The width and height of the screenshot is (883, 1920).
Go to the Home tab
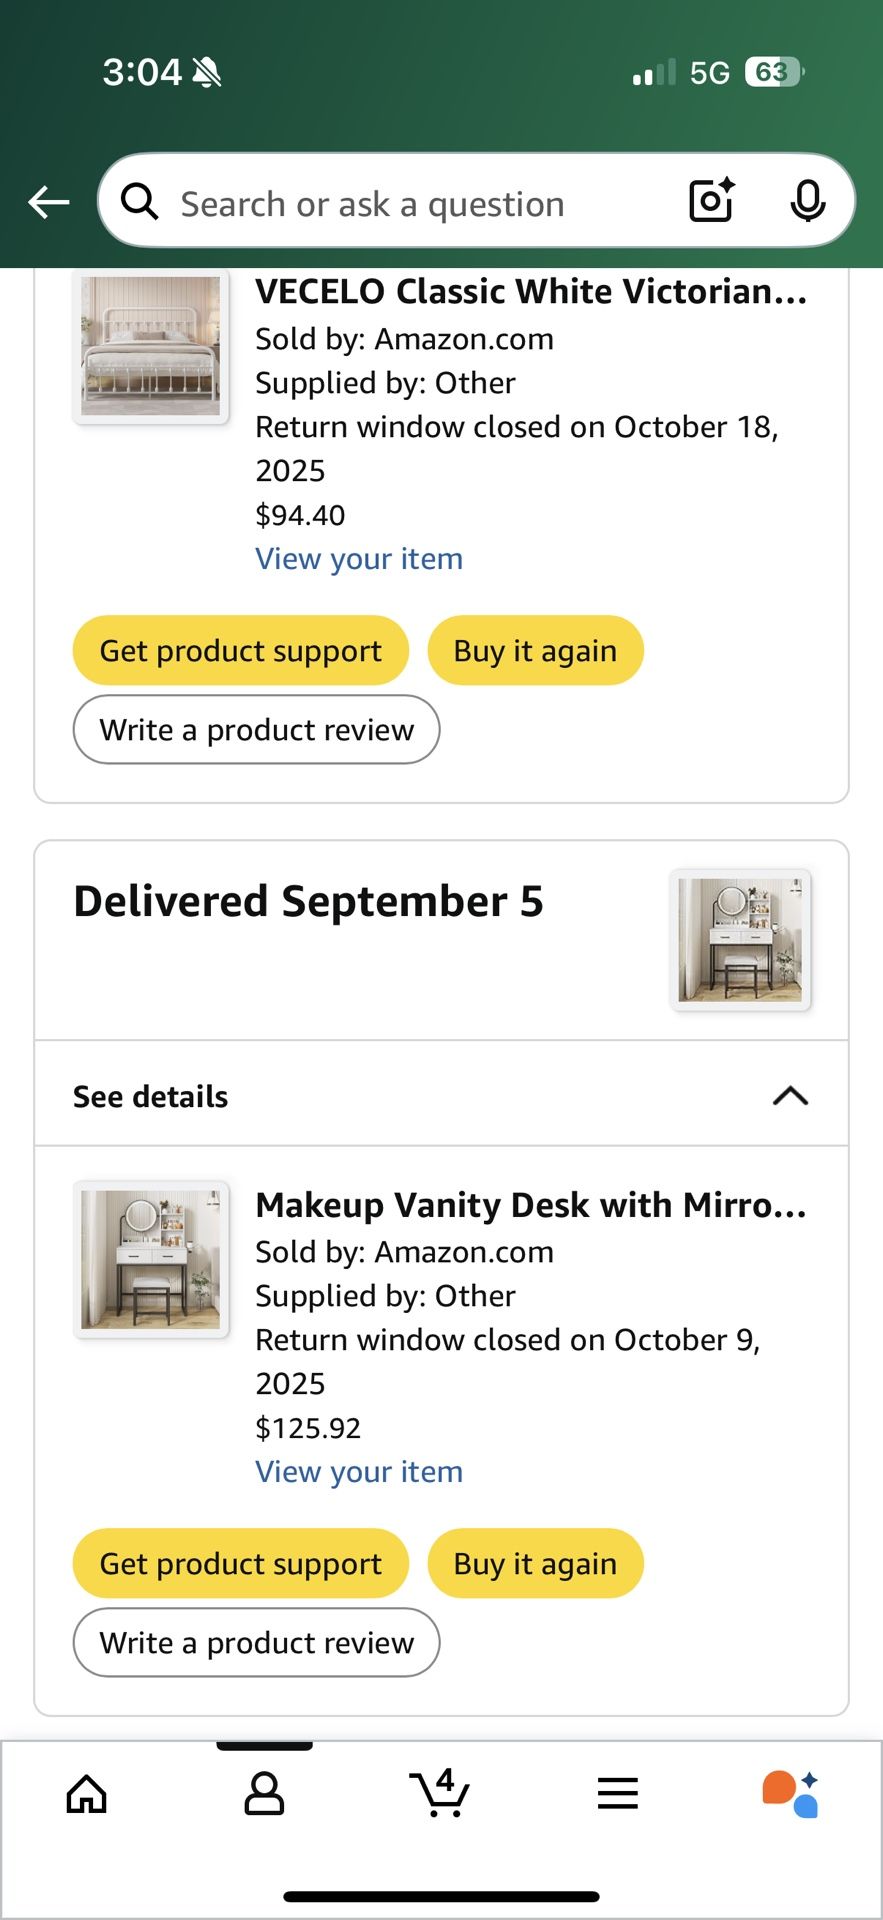(x=87, y=1793)
